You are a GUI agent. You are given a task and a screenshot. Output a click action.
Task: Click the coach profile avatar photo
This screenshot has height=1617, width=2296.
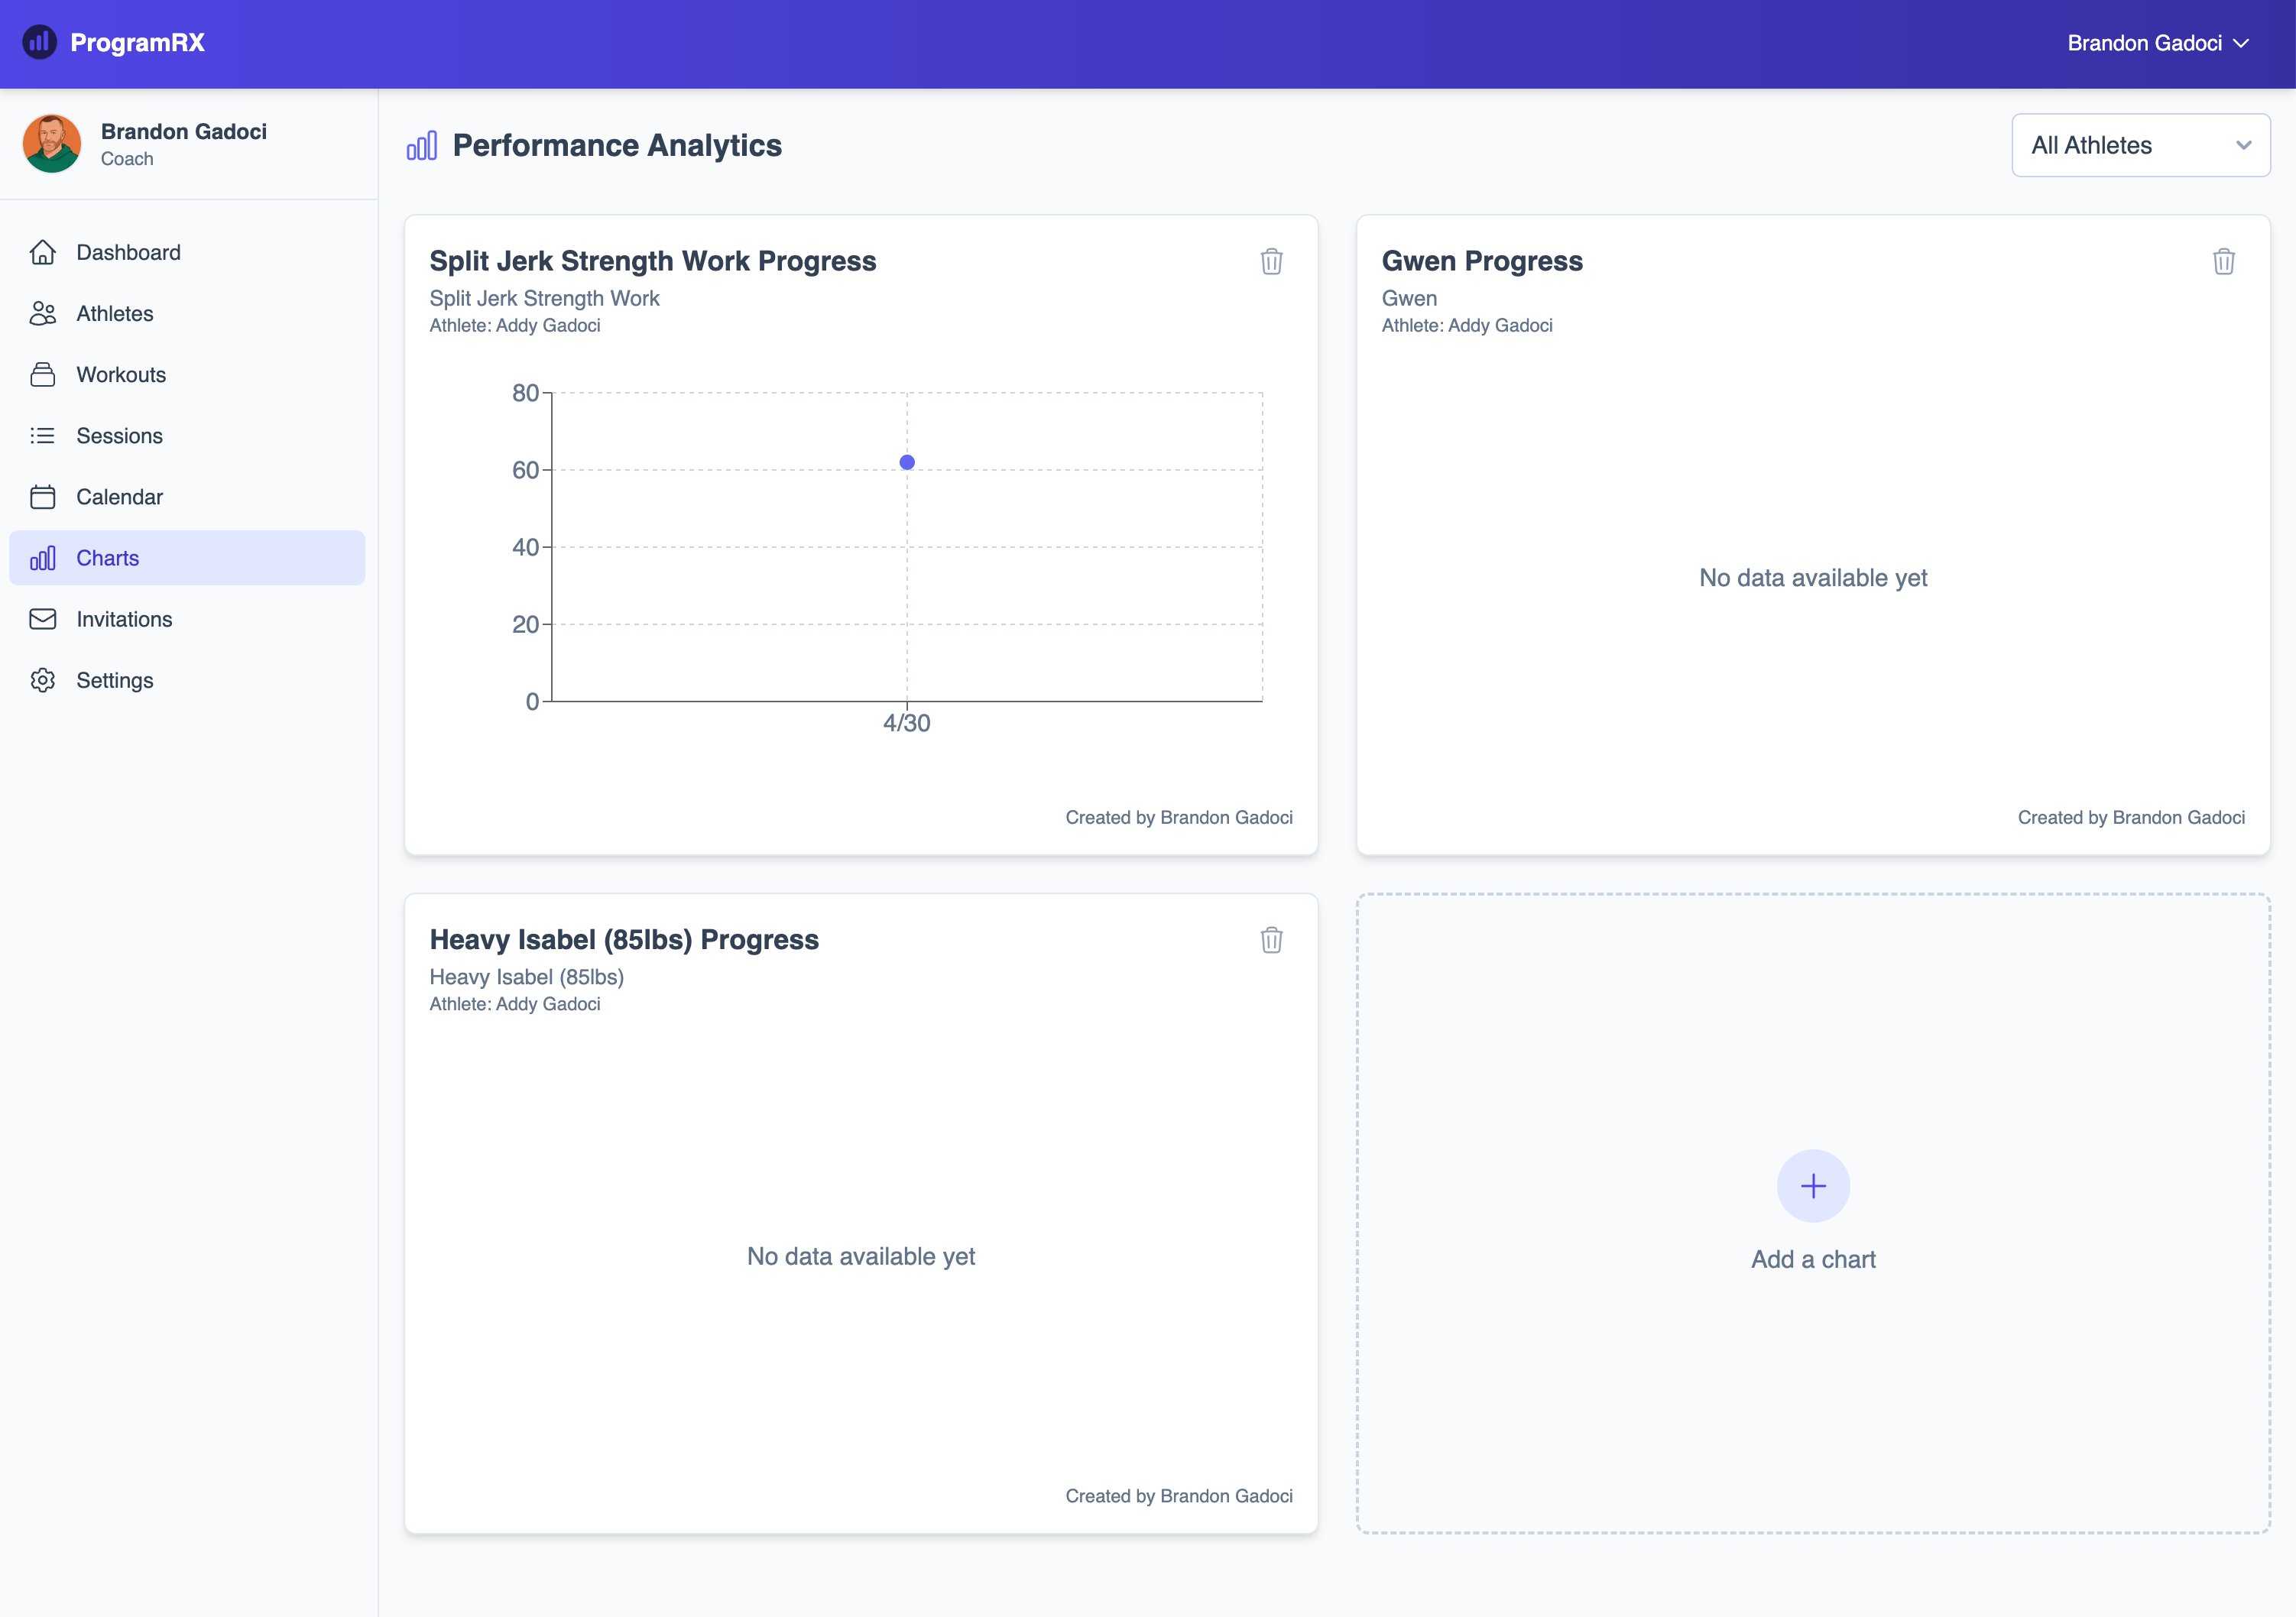pos(52,144)
